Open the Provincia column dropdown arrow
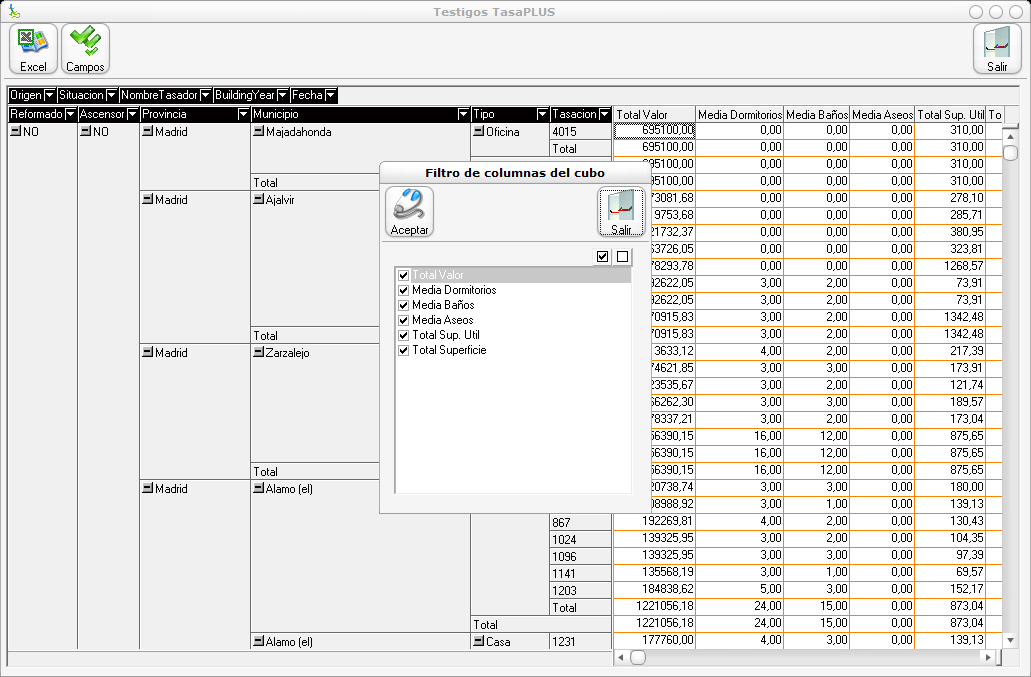The height and width of the screenshot is (677, 1031). (x=243, y=115)
